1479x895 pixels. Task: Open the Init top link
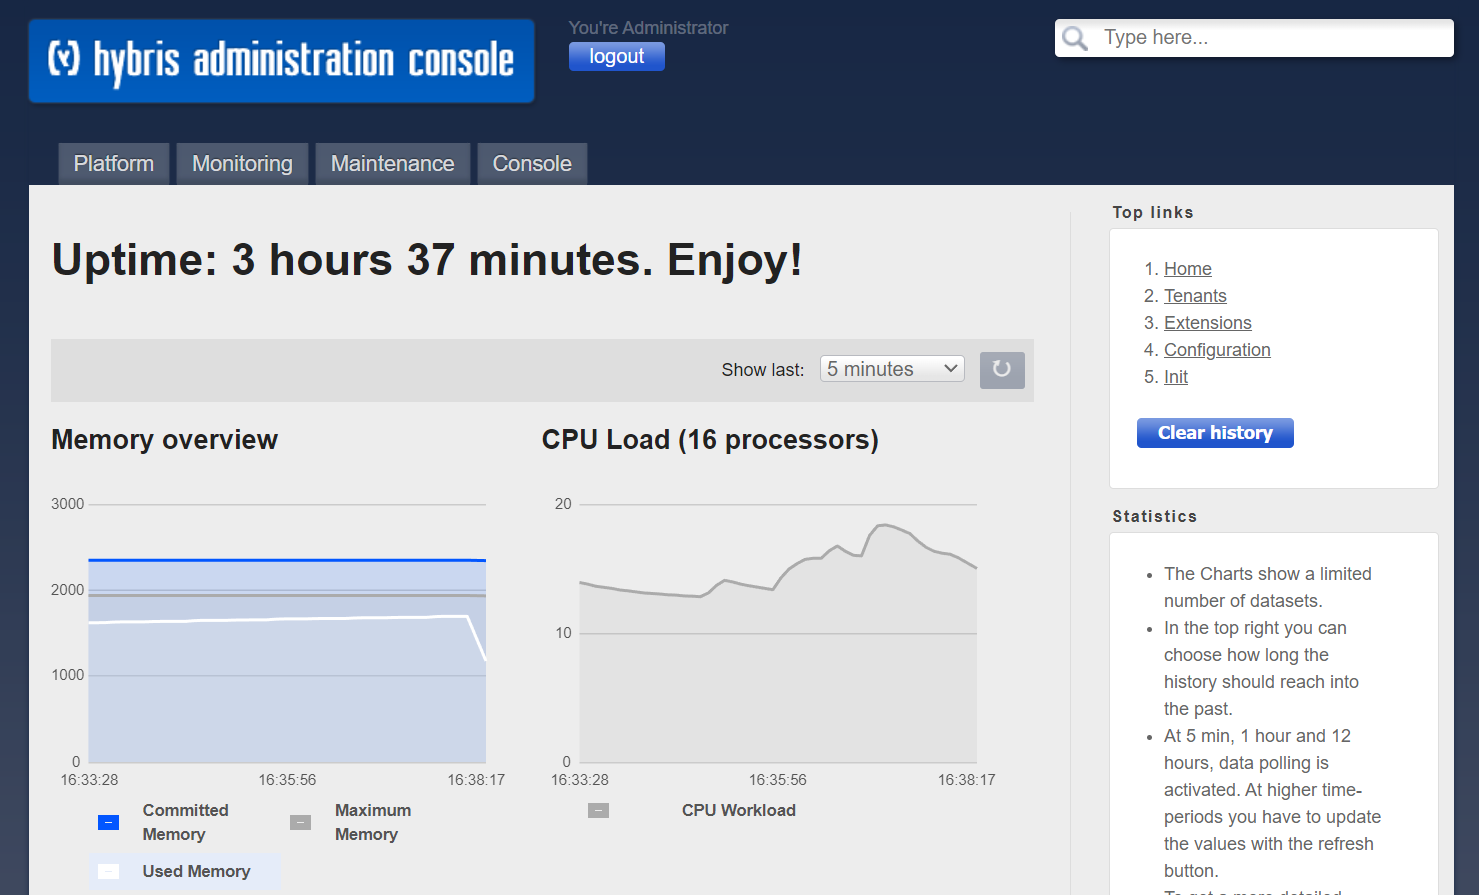tap(1176, 377)
